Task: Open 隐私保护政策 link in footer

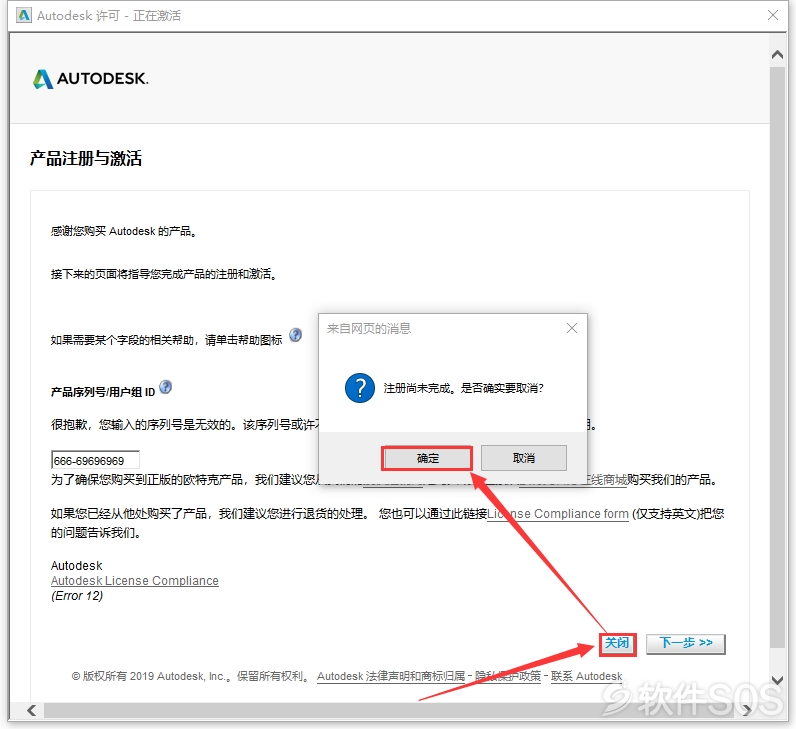Action: point(508,676)
